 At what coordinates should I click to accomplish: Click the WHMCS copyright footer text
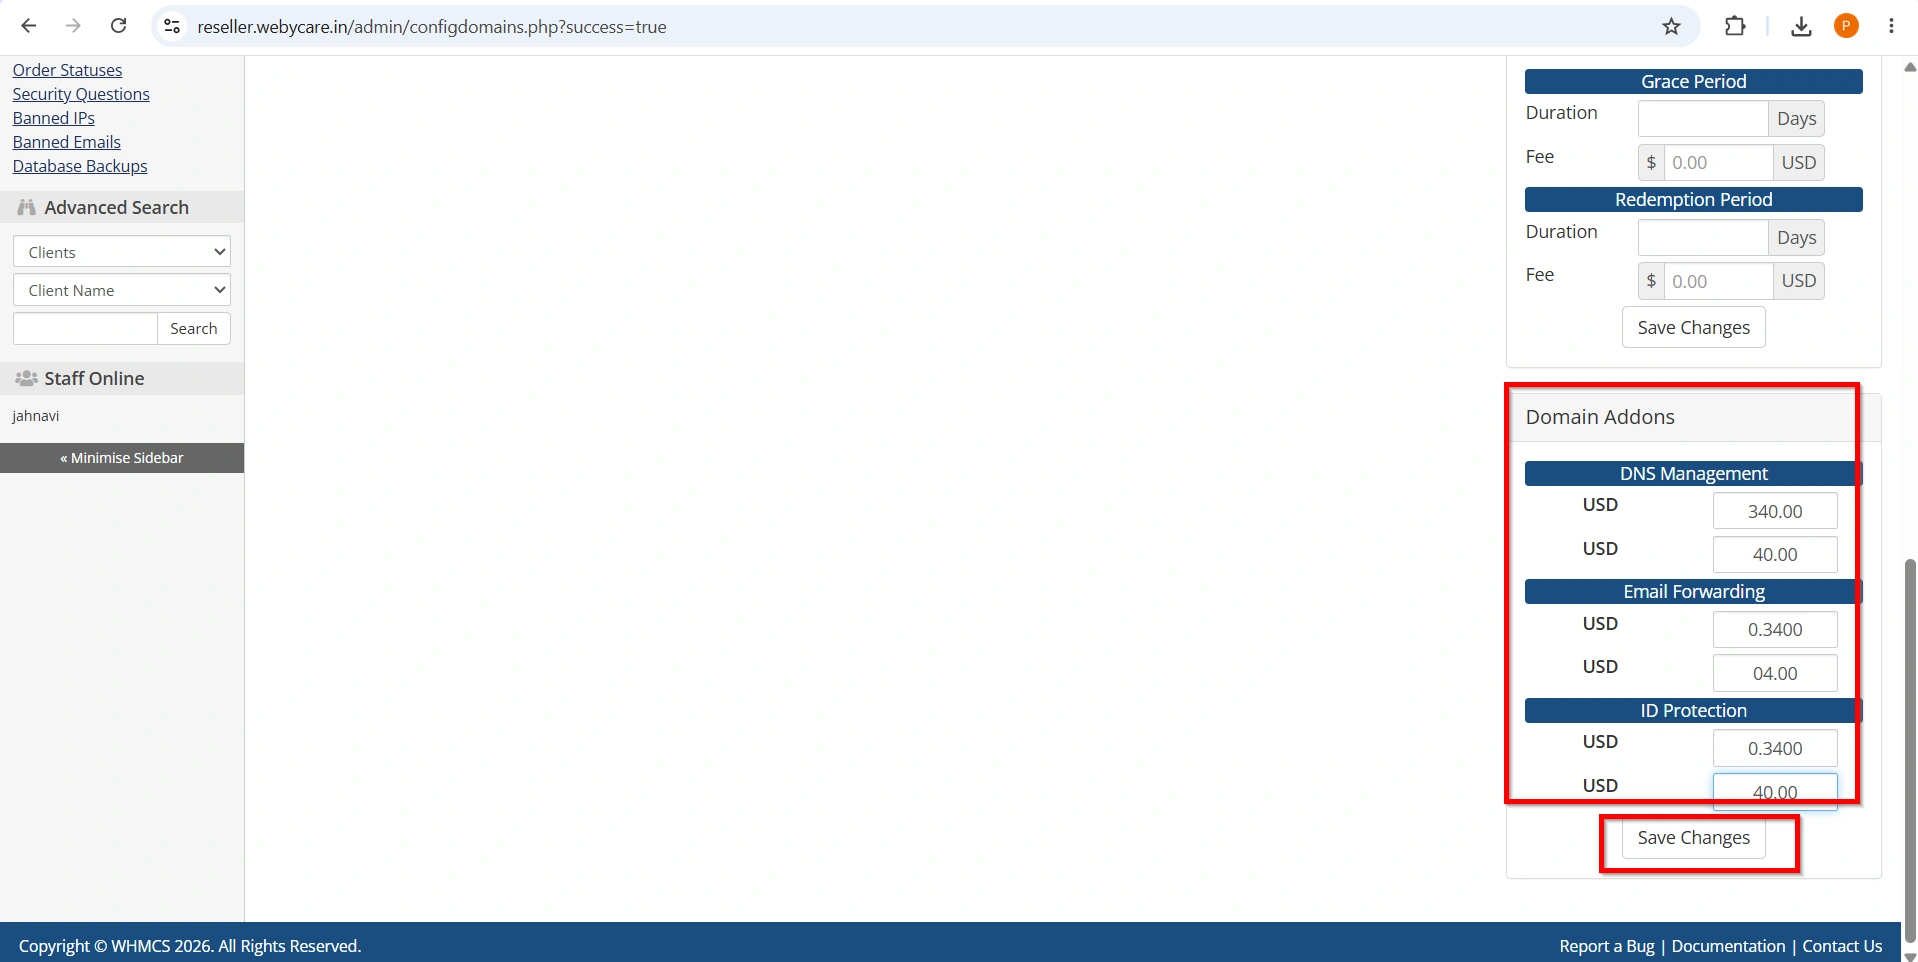click(x=190, y=946)
